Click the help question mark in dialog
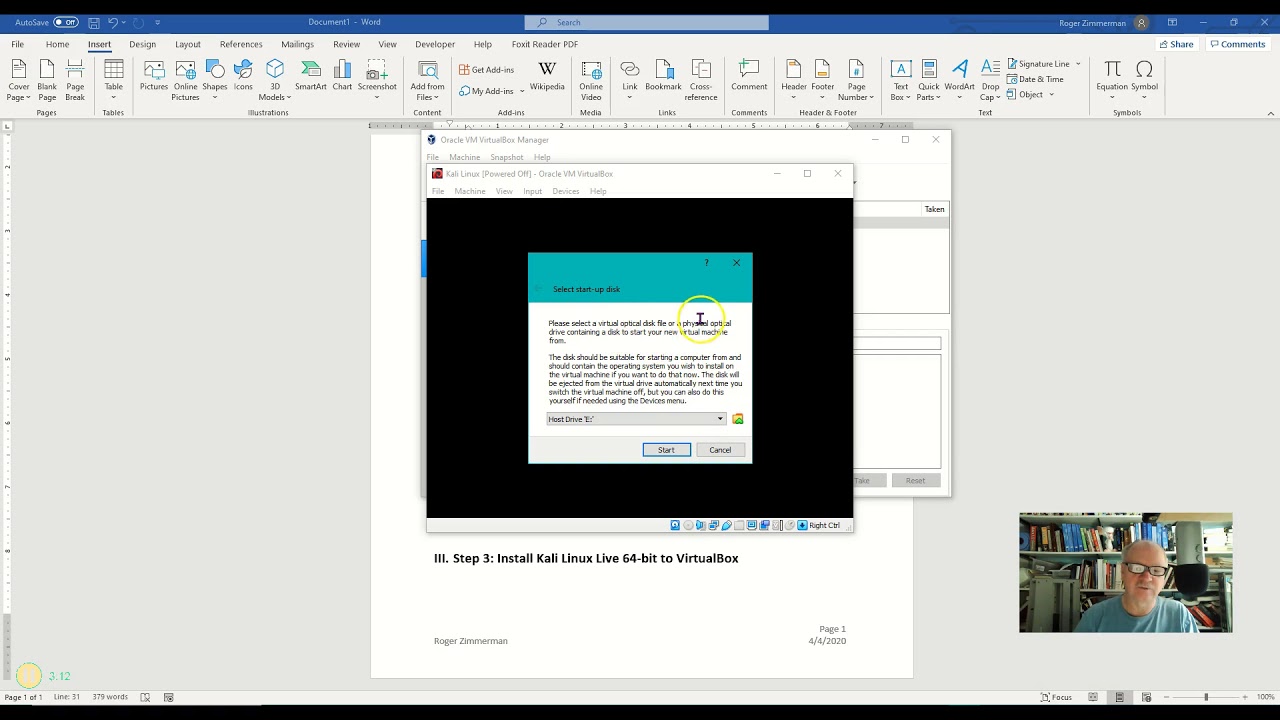Screen dimensions: 1280x720 (x=706, y=263)
